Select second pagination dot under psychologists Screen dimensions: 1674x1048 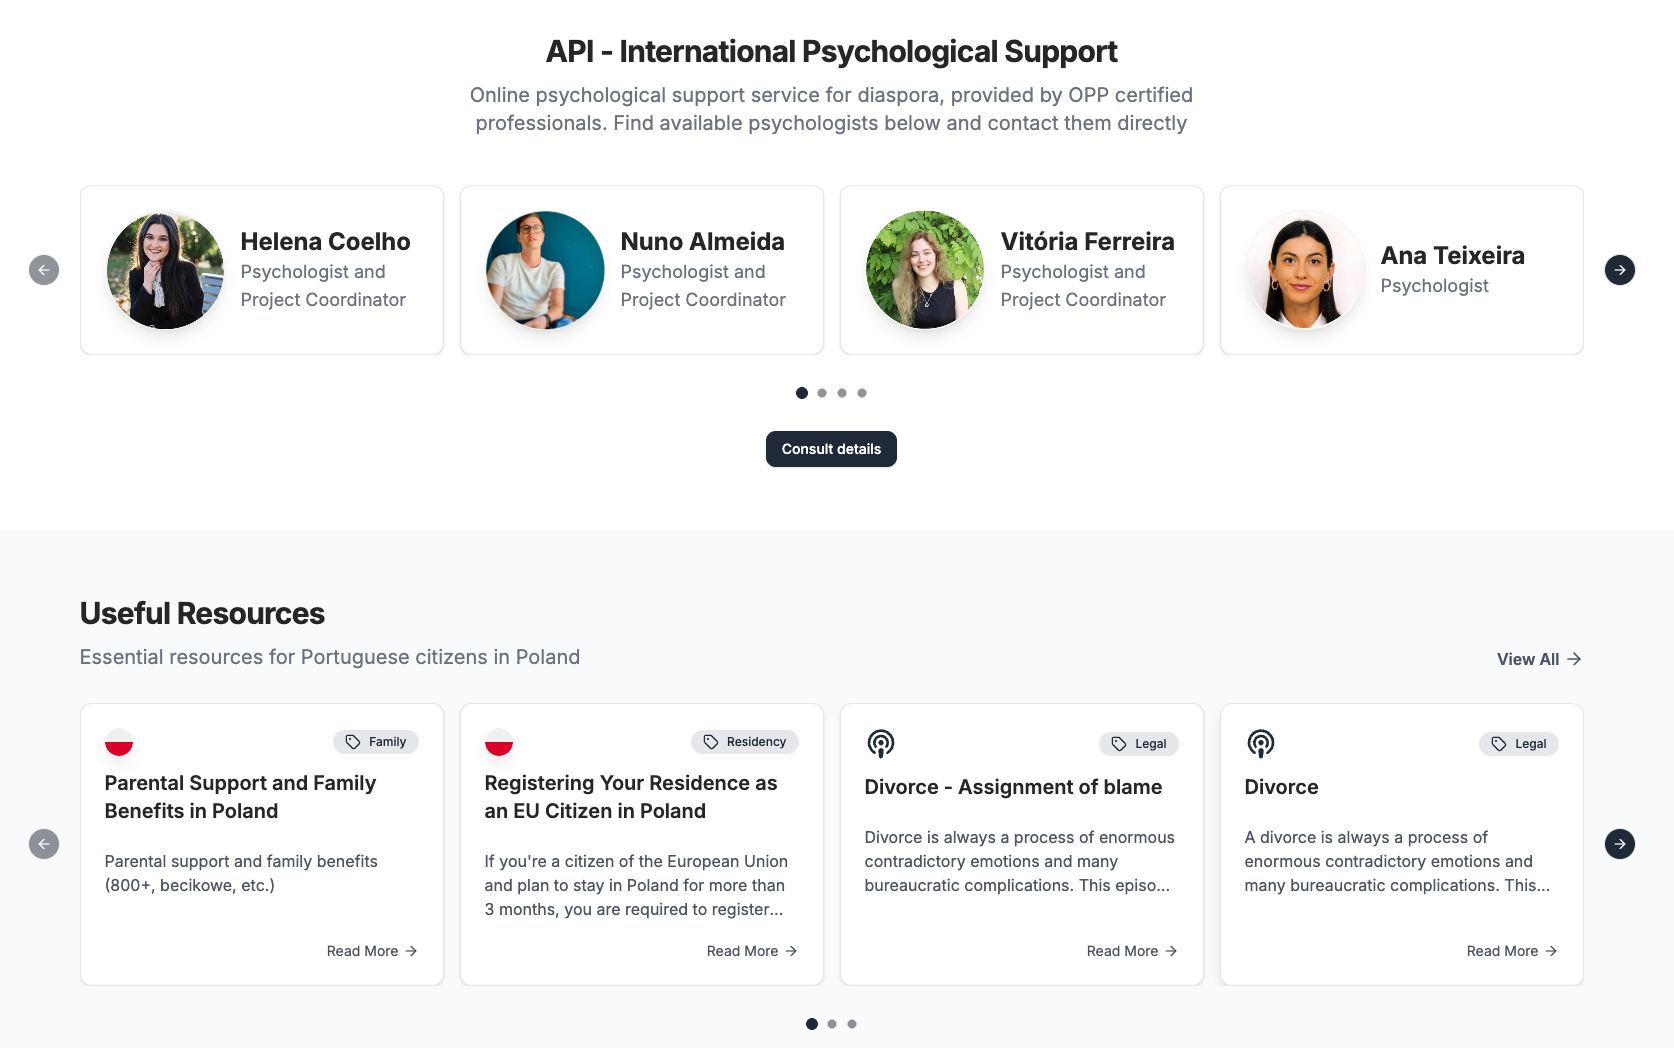(822, 393)
